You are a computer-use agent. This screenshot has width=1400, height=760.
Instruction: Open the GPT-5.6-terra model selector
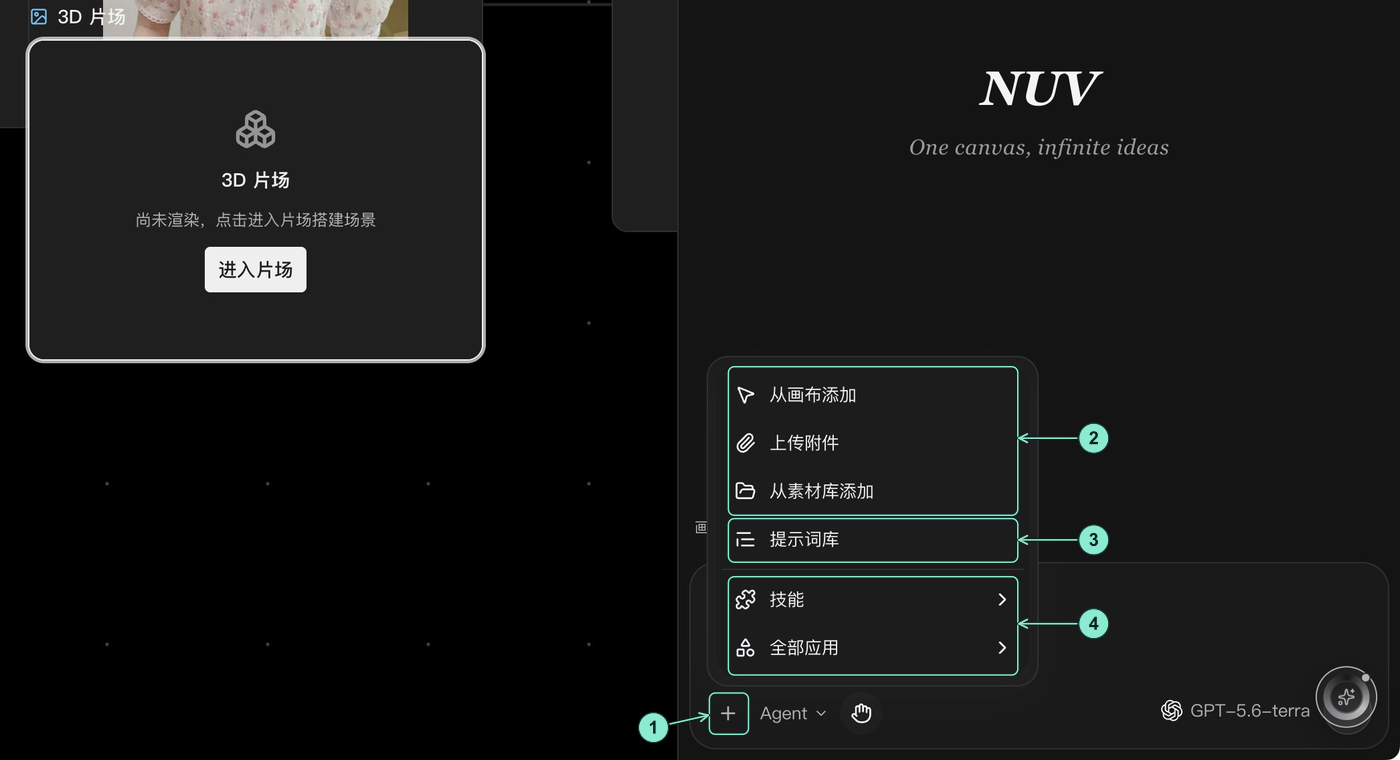tap(1236, 711)
